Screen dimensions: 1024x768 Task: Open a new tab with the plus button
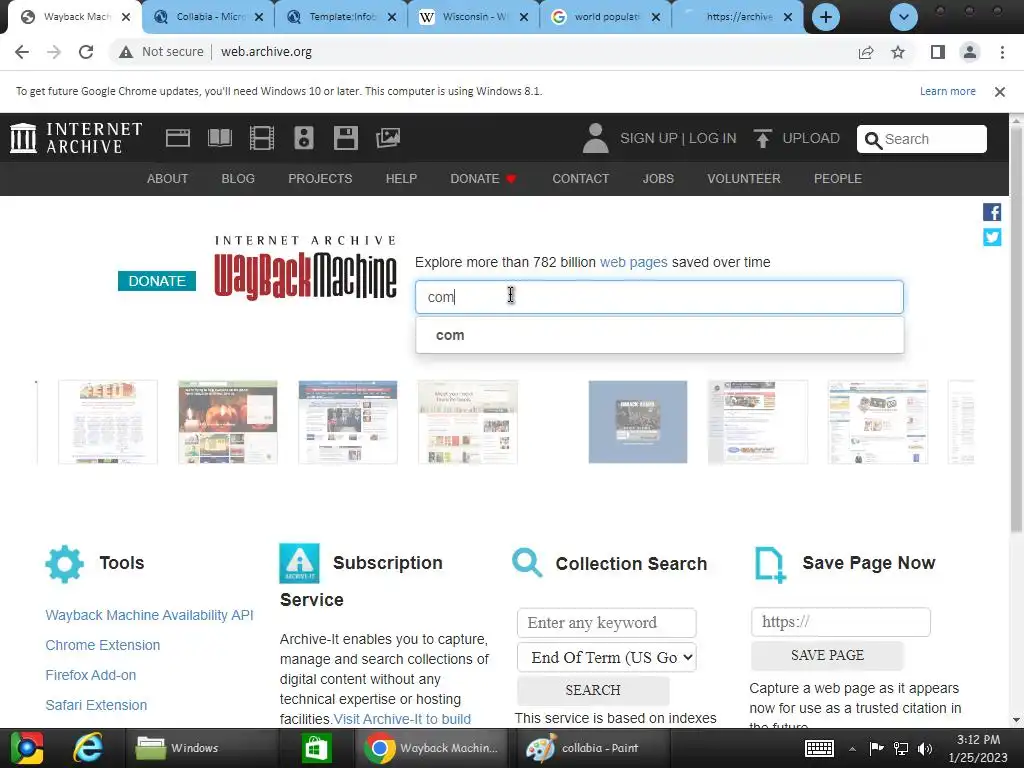pyautogui.click(x=825, y=17)
